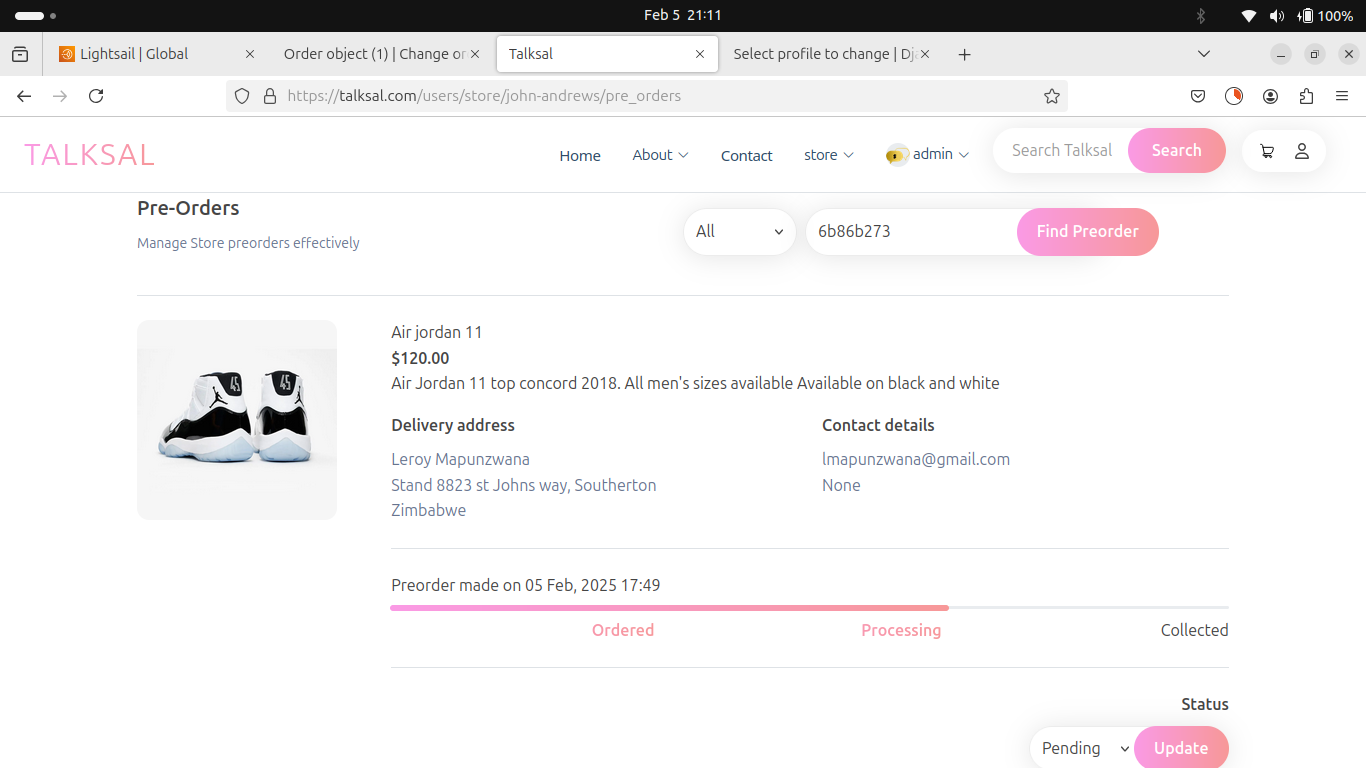1366x768 pixels.
Task: Click the Find Preorder button
Action: click(x=1087, y=231)
